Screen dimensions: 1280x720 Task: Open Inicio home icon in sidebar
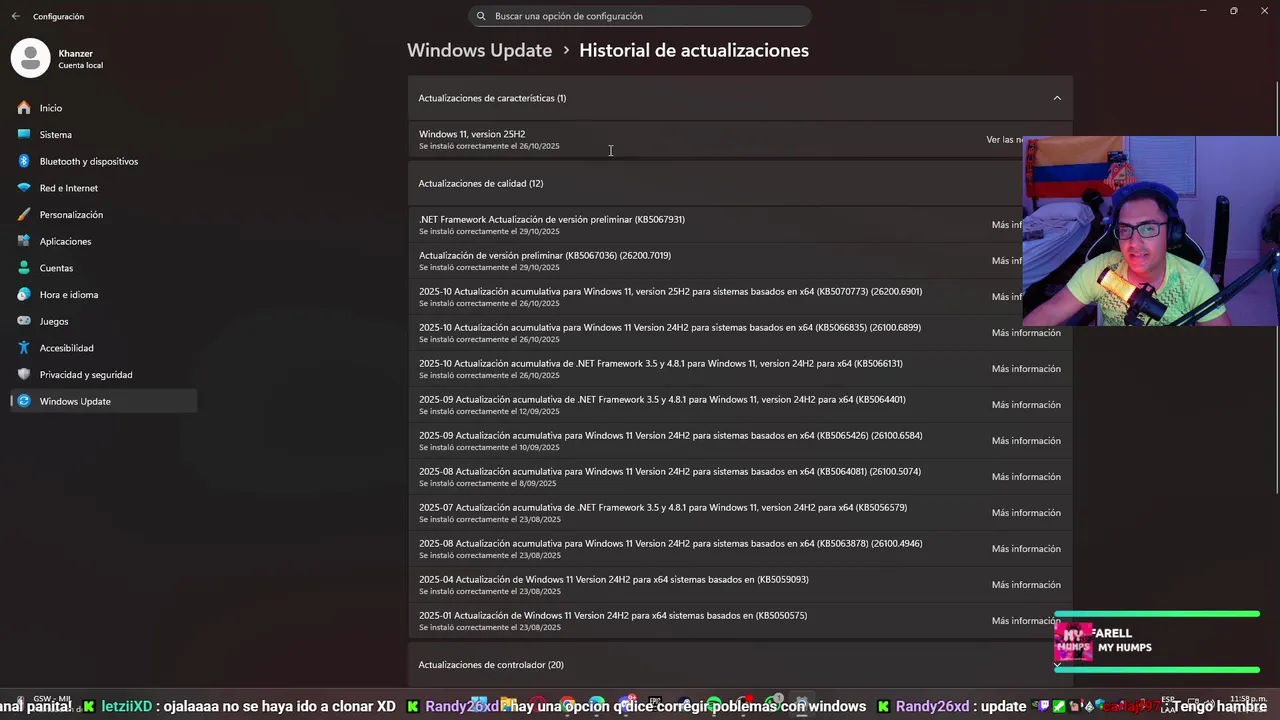(24, 108)
